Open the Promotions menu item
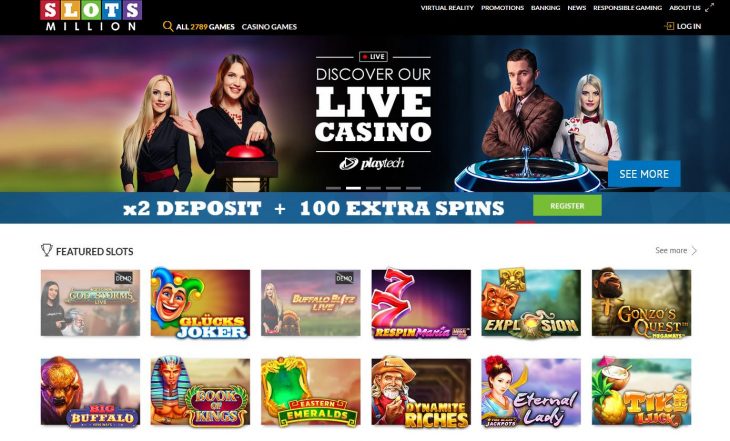This screenshot has width=730, height=441. coord(502,8)
